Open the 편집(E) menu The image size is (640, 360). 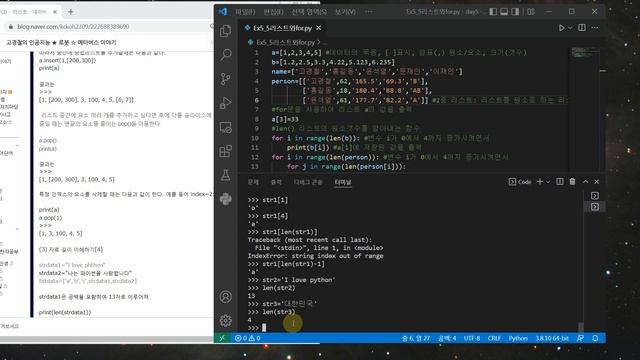(273, 12)
